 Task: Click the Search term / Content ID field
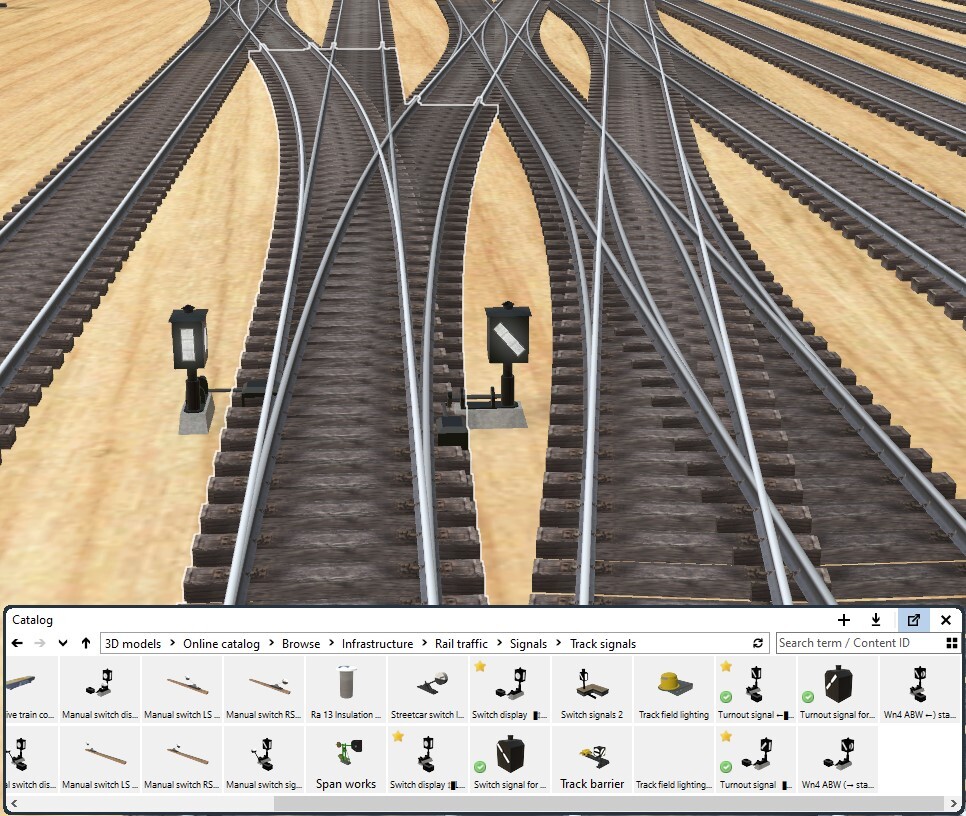pyautogui.click(x=858, y=643)
